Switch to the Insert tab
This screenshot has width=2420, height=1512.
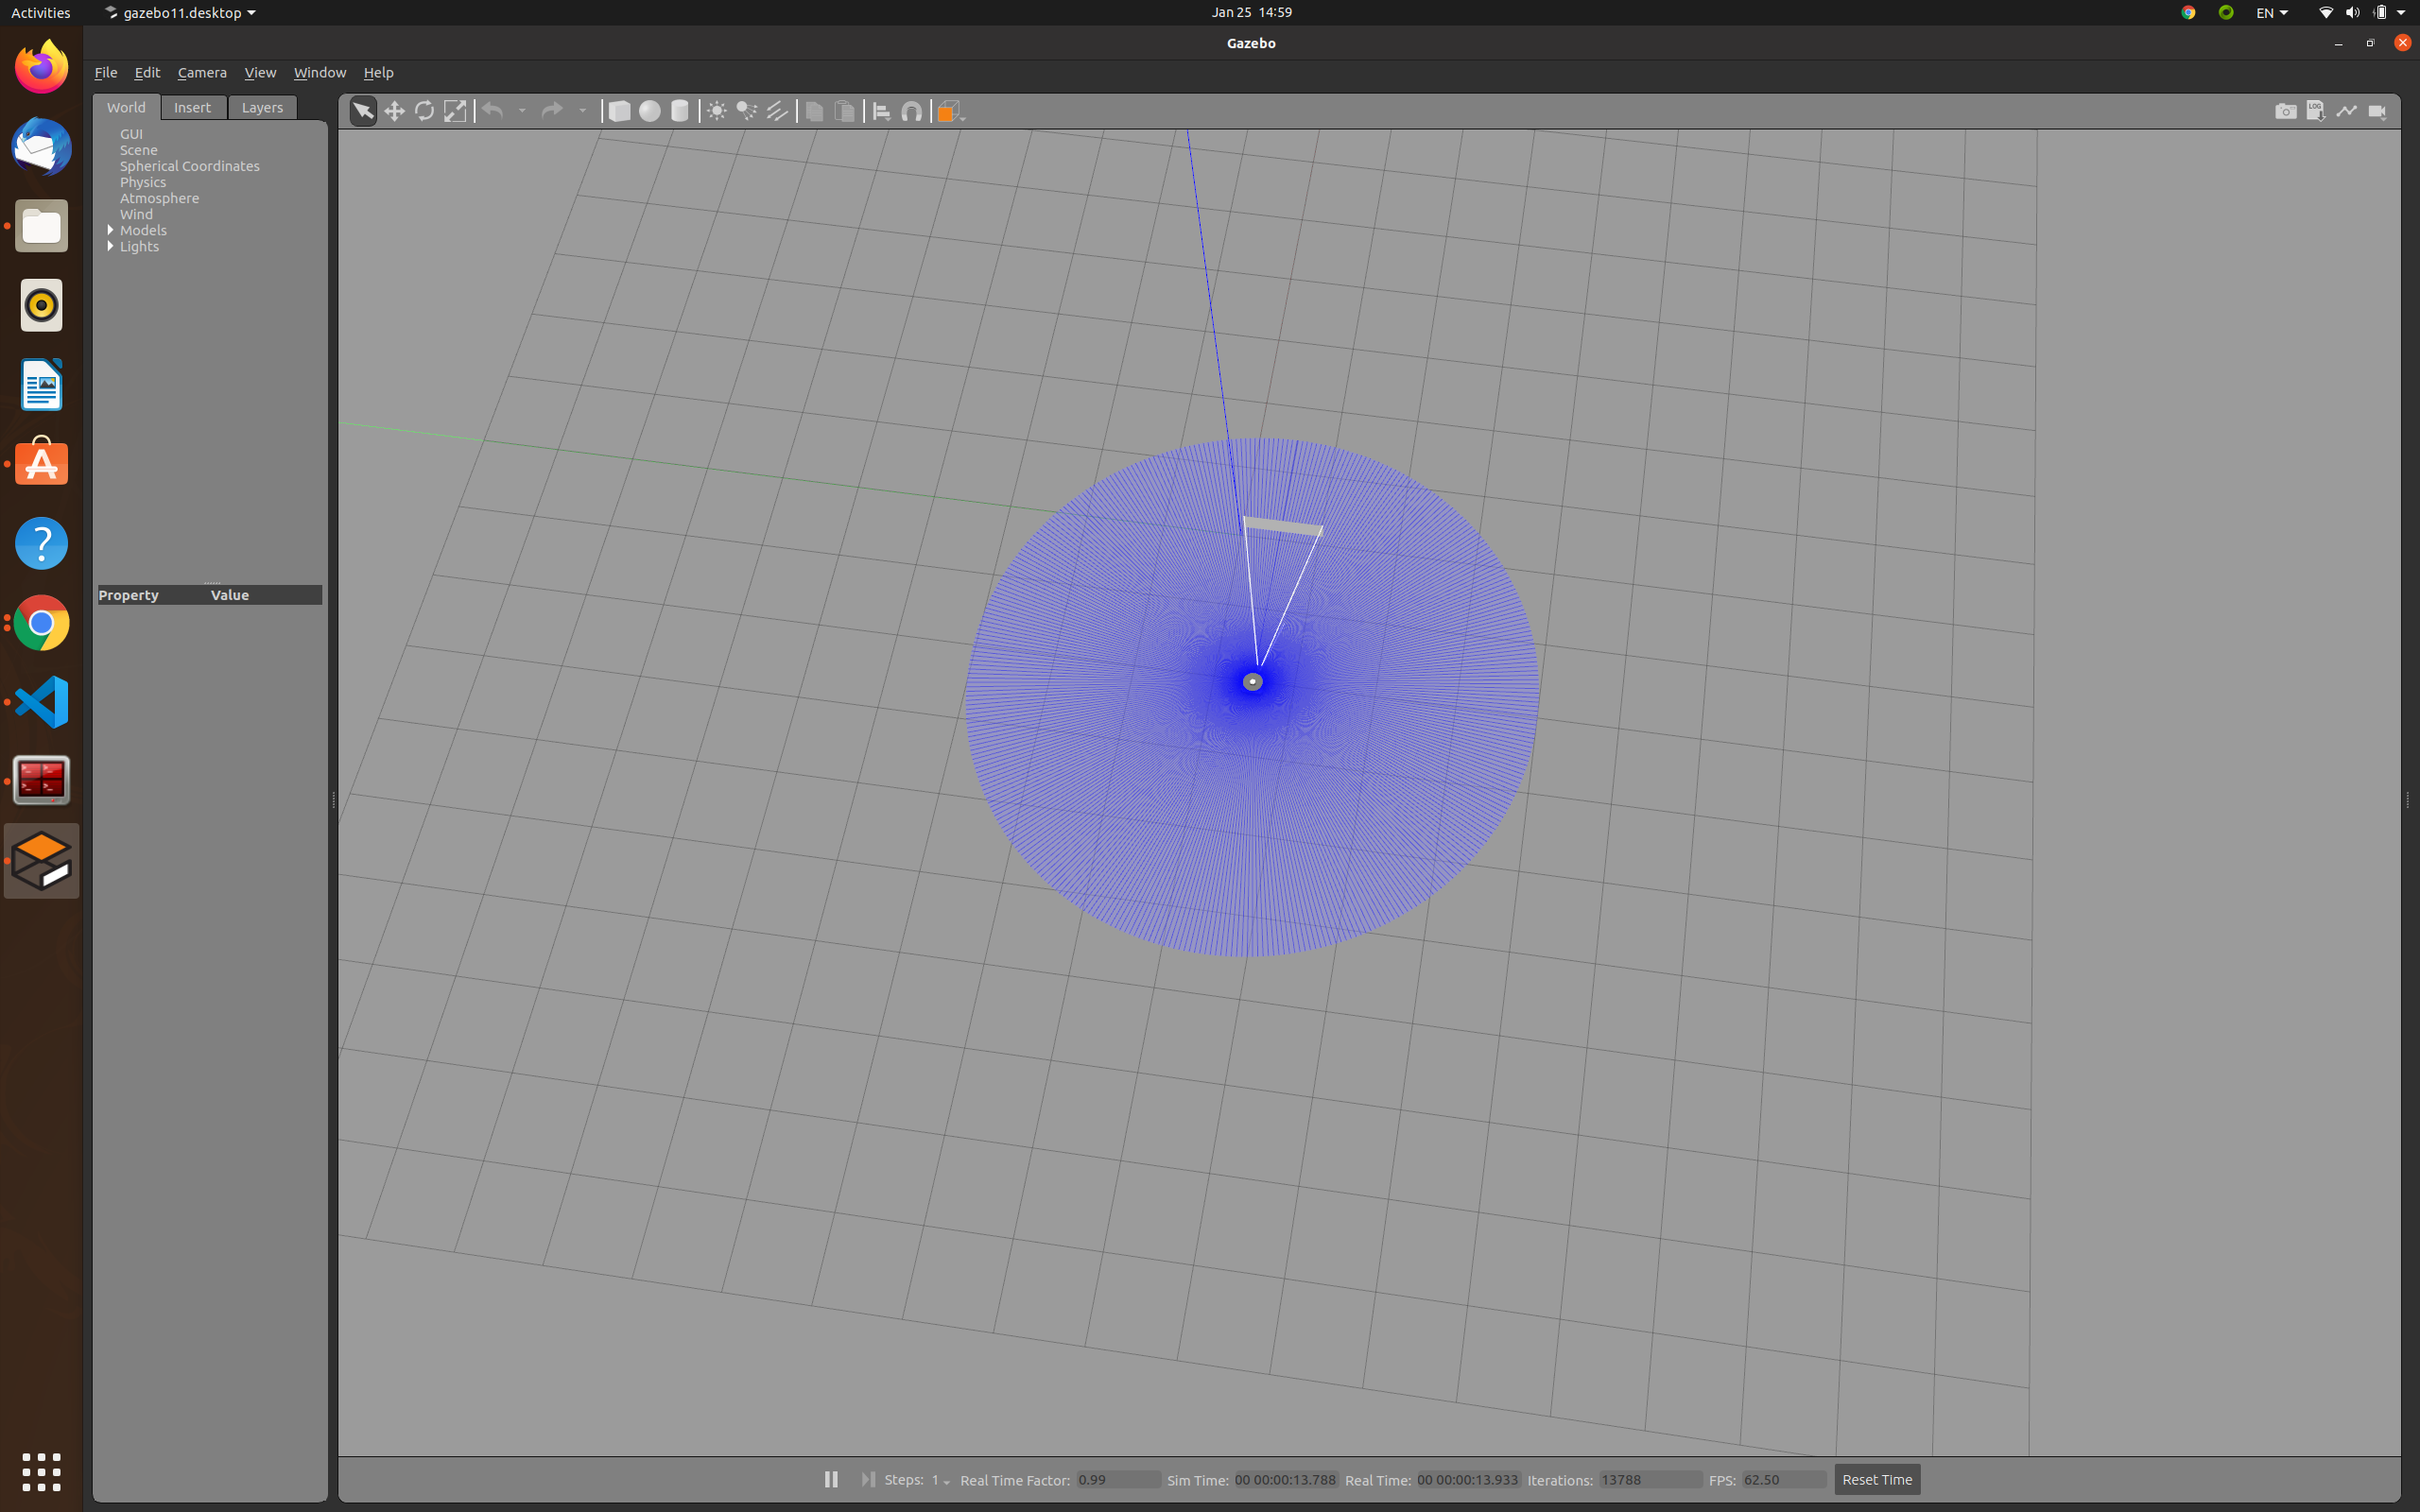coord(192,107)
